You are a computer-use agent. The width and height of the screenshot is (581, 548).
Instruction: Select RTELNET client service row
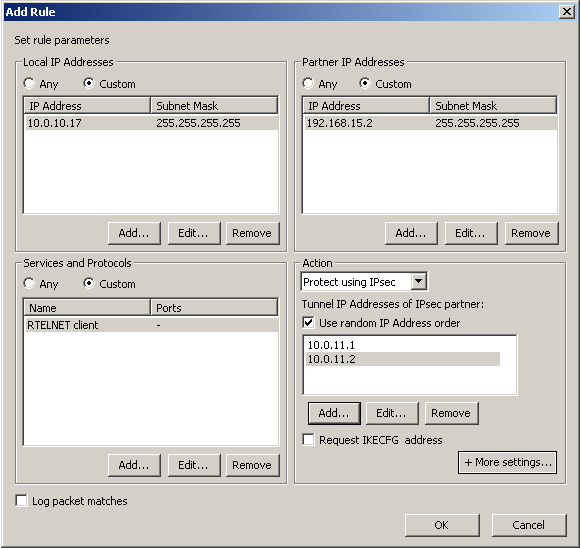151,325
